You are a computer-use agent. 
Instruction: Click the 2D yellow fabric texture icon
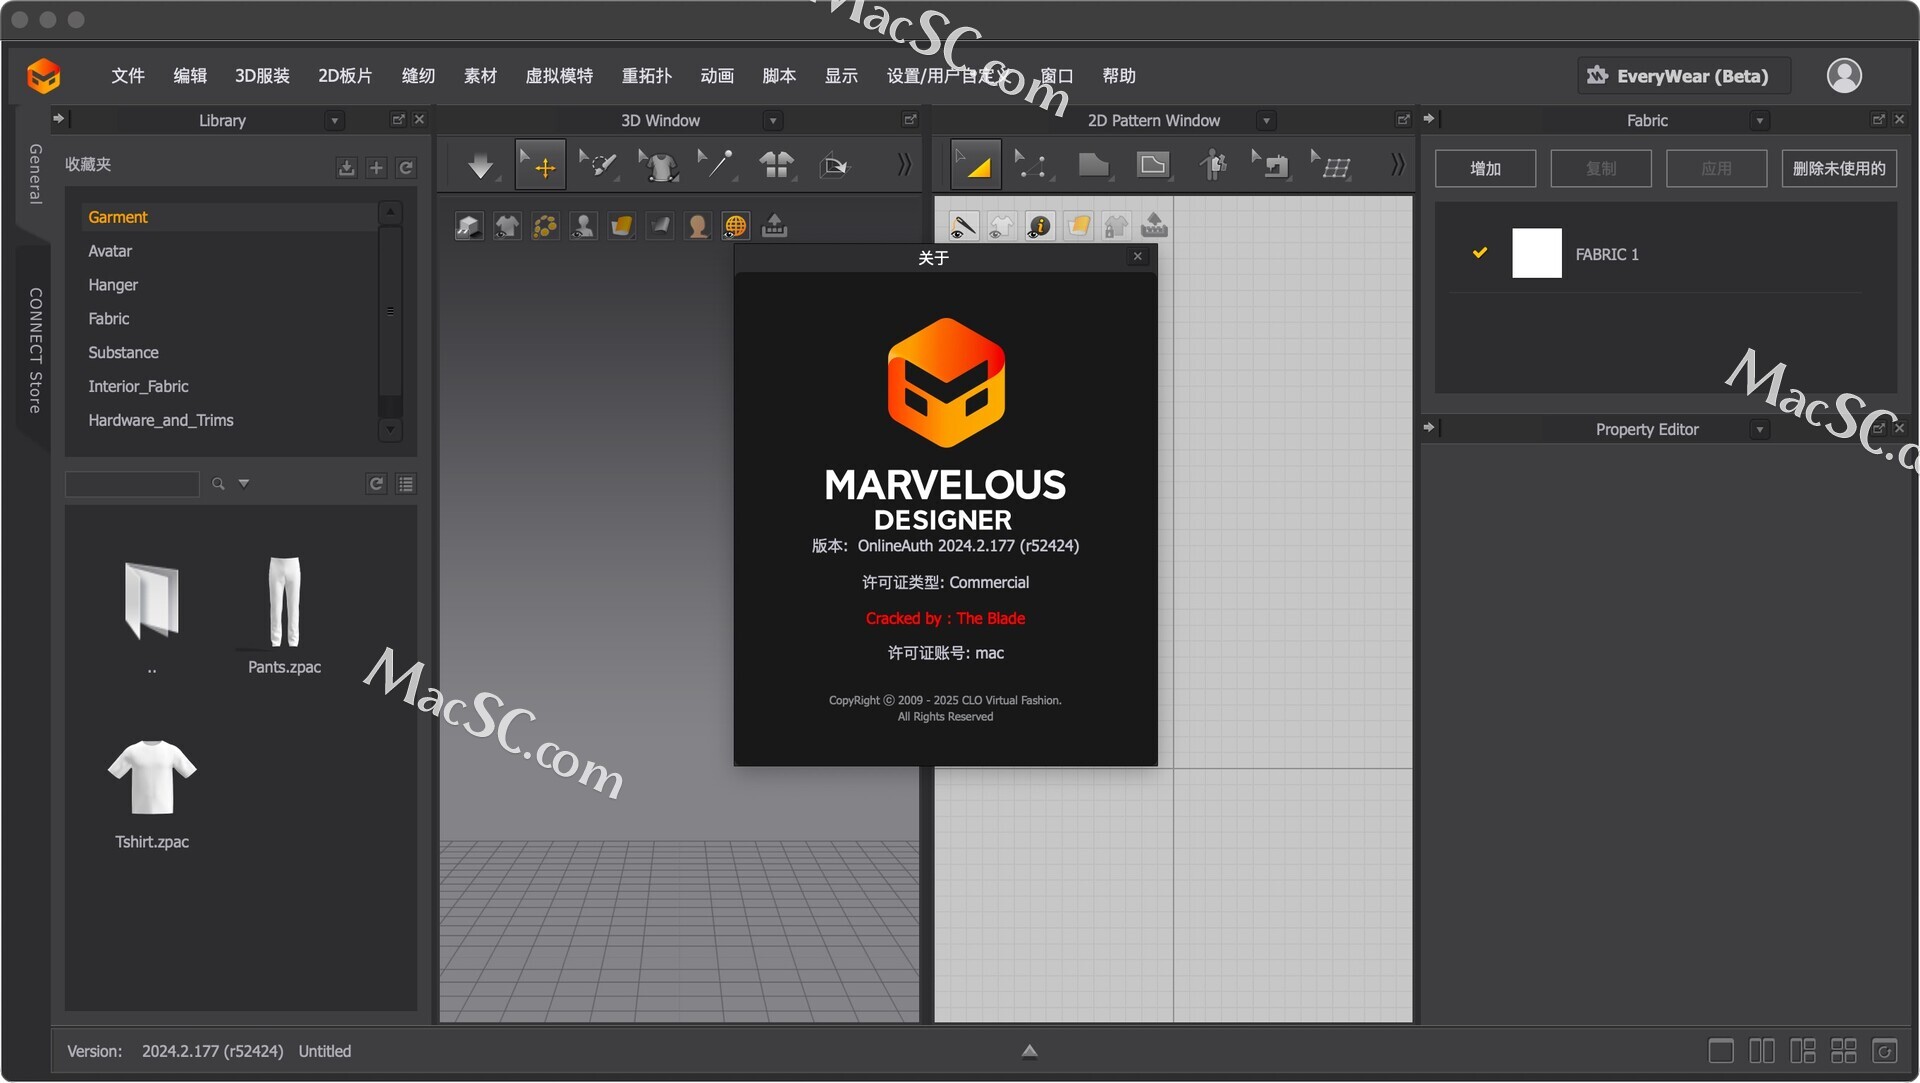1078,227
